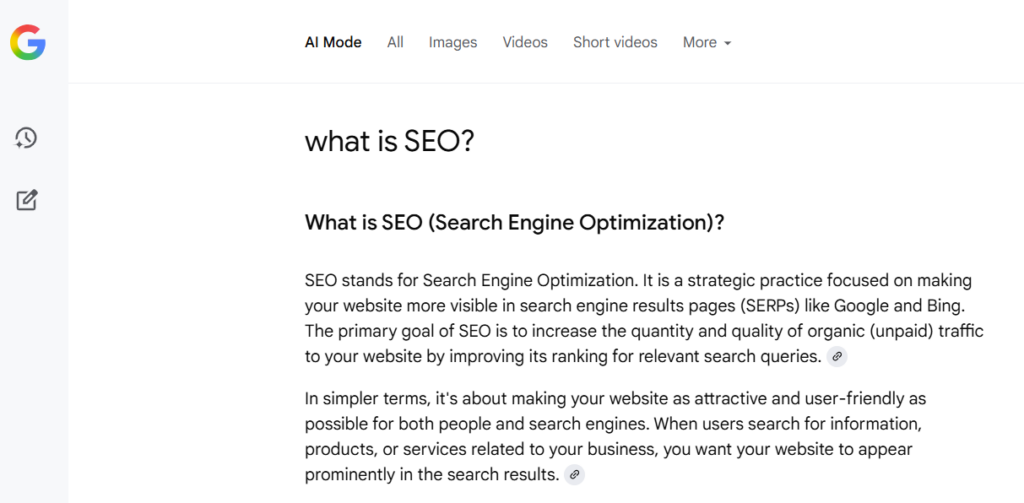The width and height of the screenshot is (1024, 503).
Task: Open the AI Mode history icon
Action: point(26,138)
